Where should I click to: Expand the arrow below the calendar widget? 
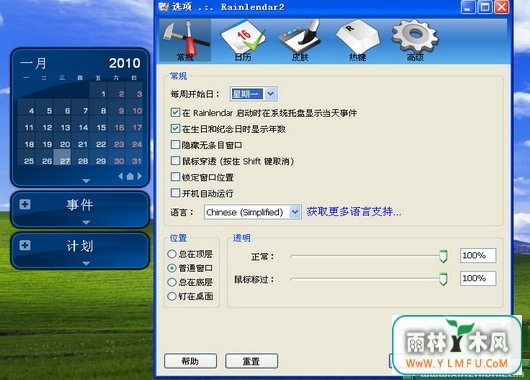coord(86,181)
